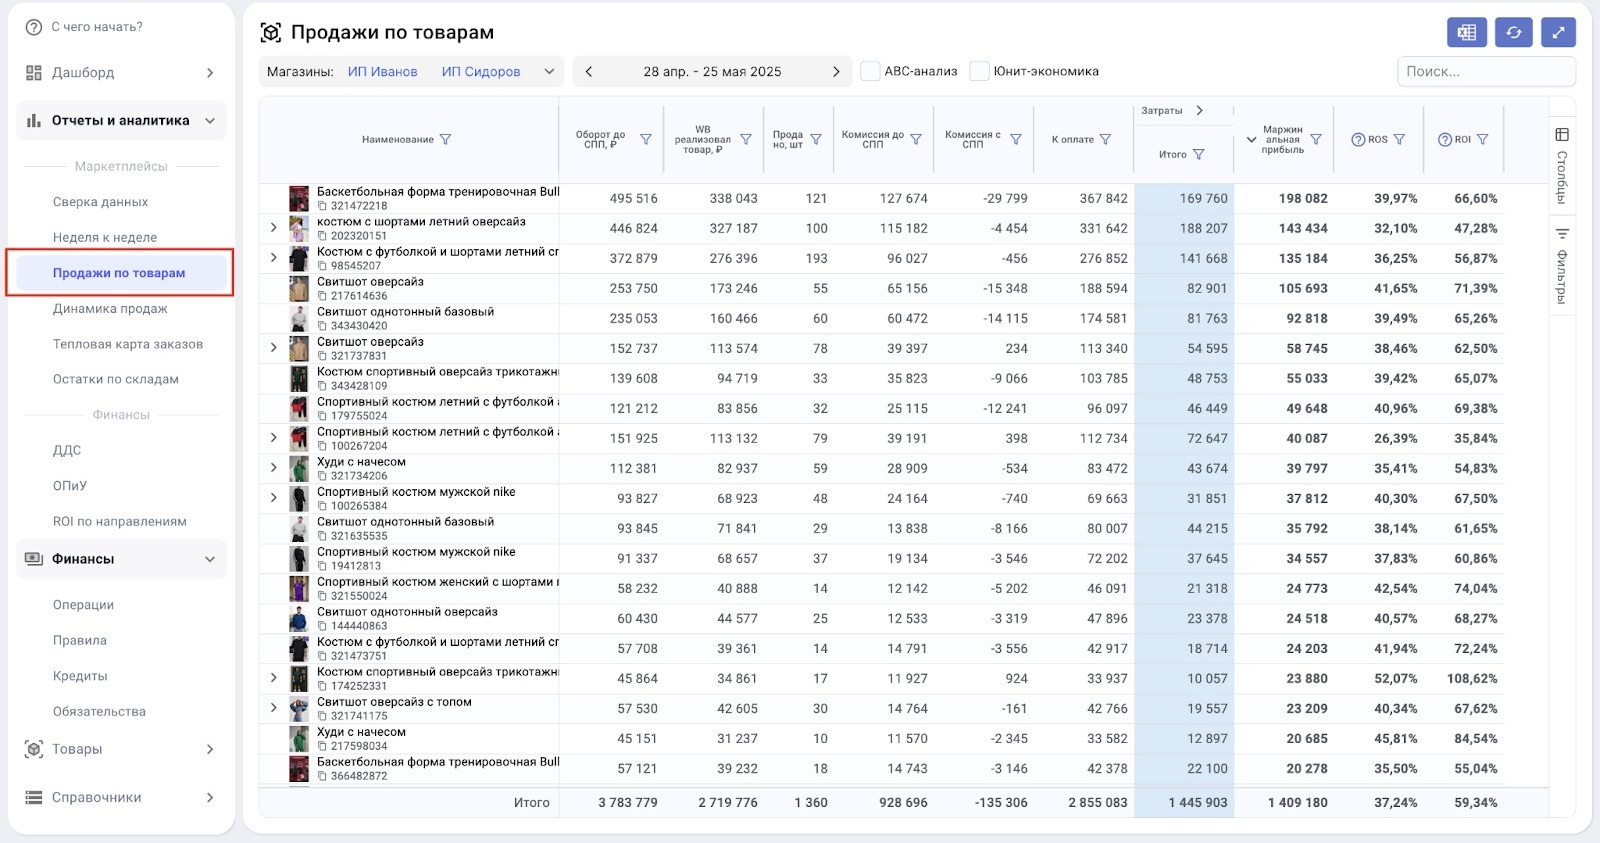This screenshot has width=1600, height=843.
Task: Copy article number 321472218
Action: pyautogui.click(x=323, y=206)
